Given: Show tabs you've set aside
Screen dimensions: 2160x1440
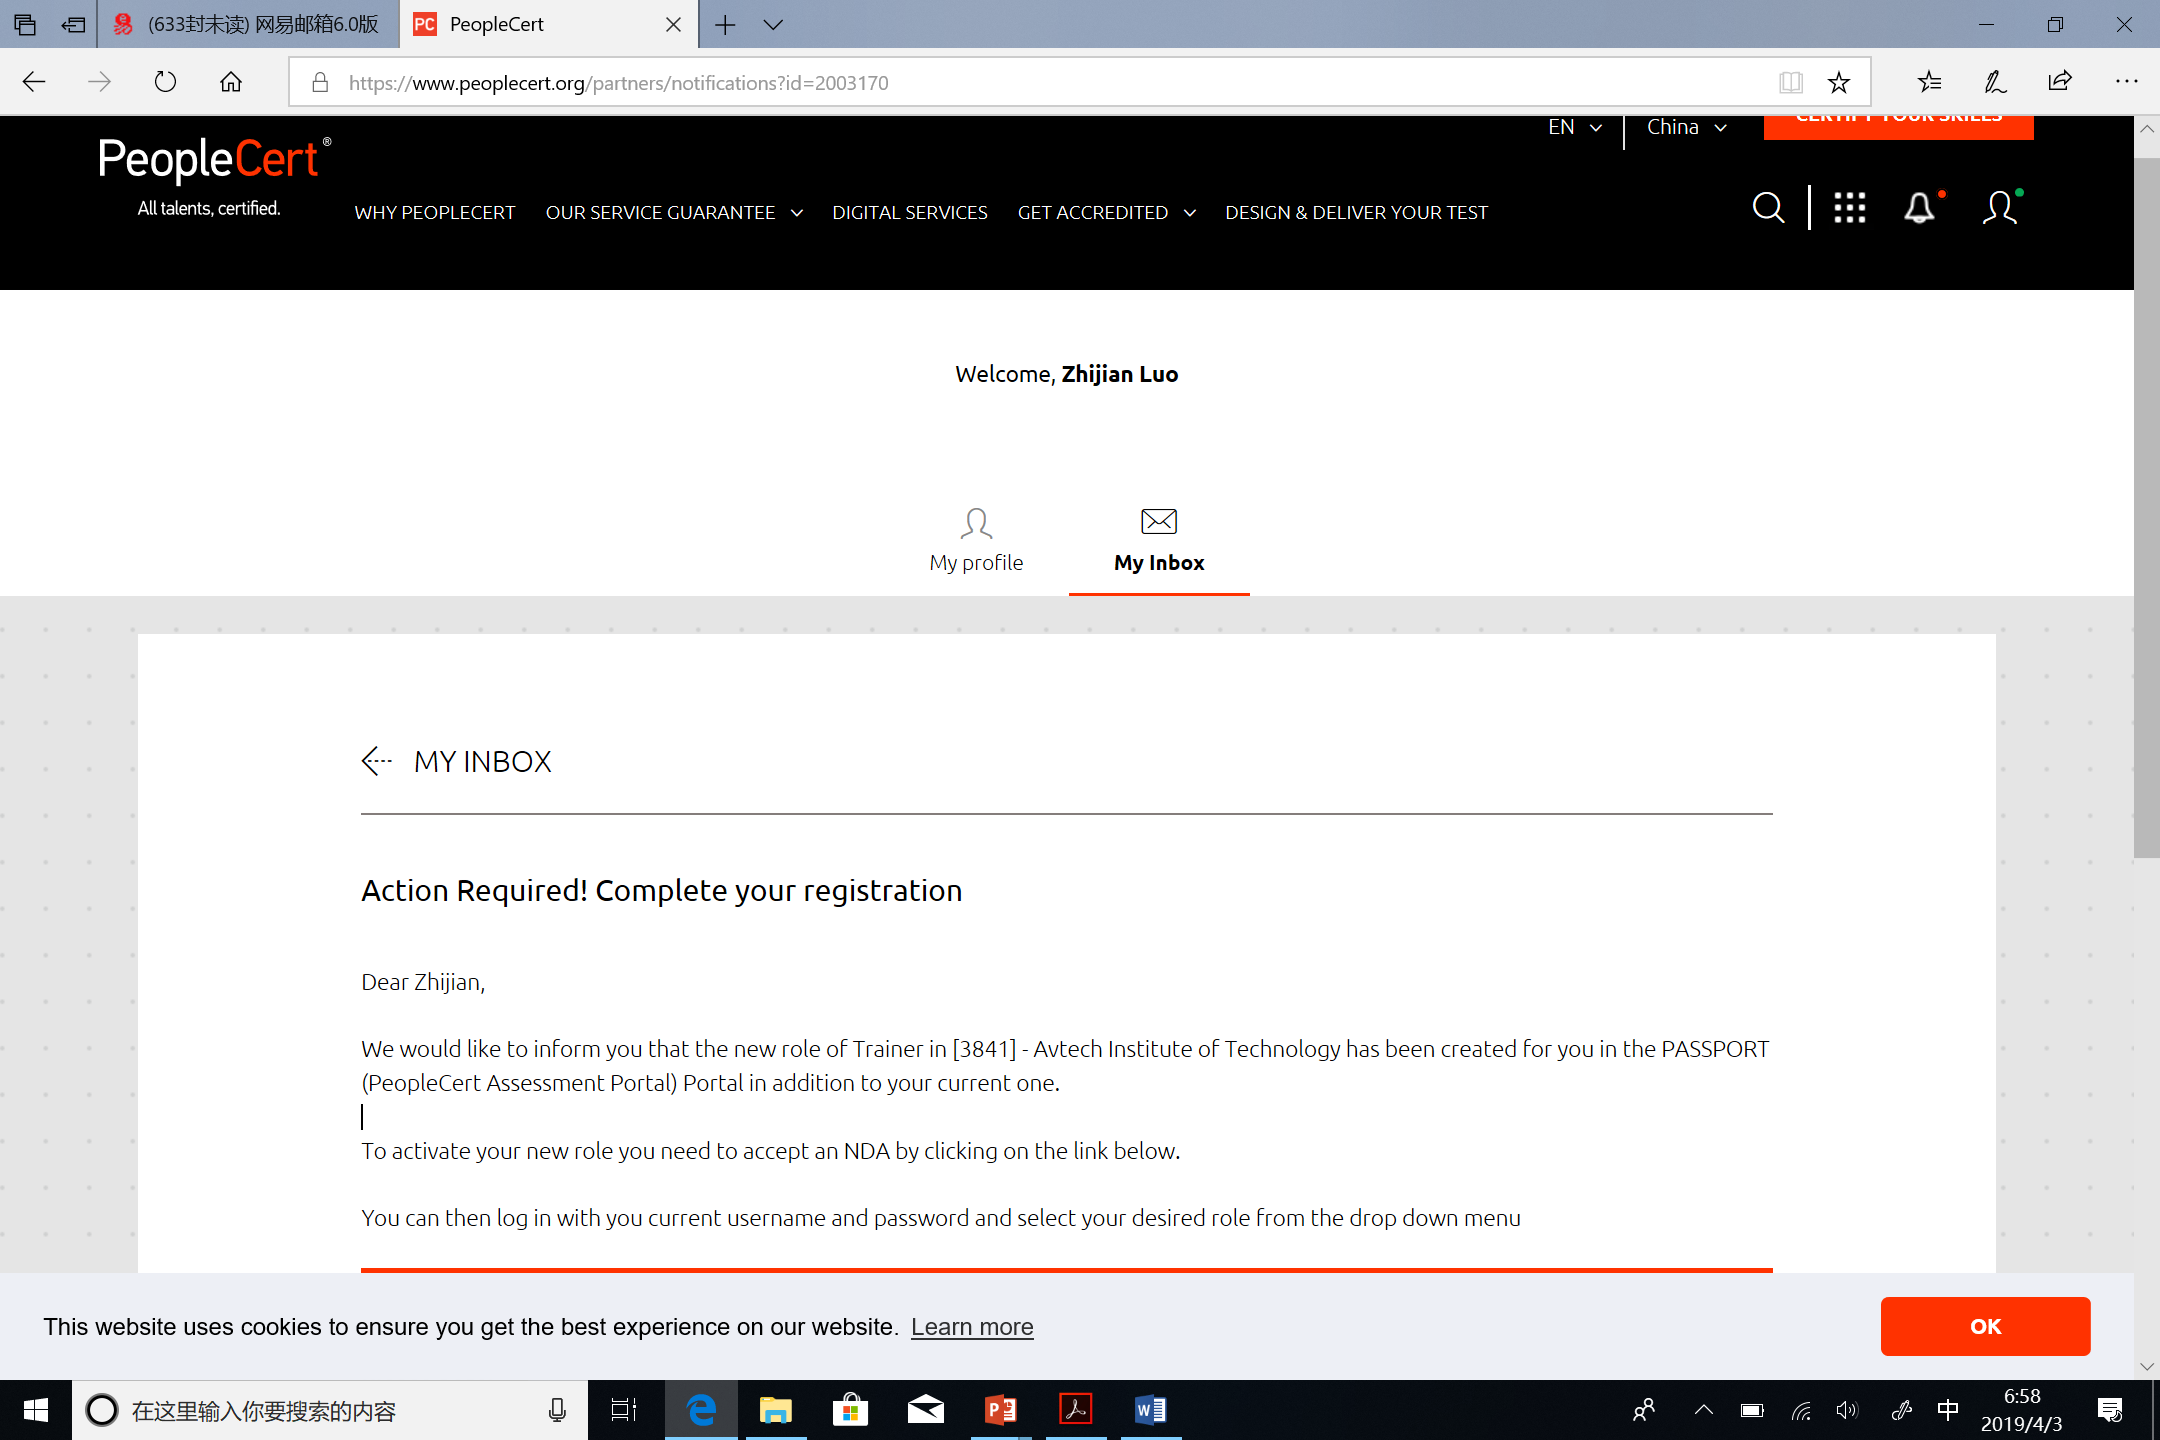Looking at the screenshot, I should pos(25,25).
